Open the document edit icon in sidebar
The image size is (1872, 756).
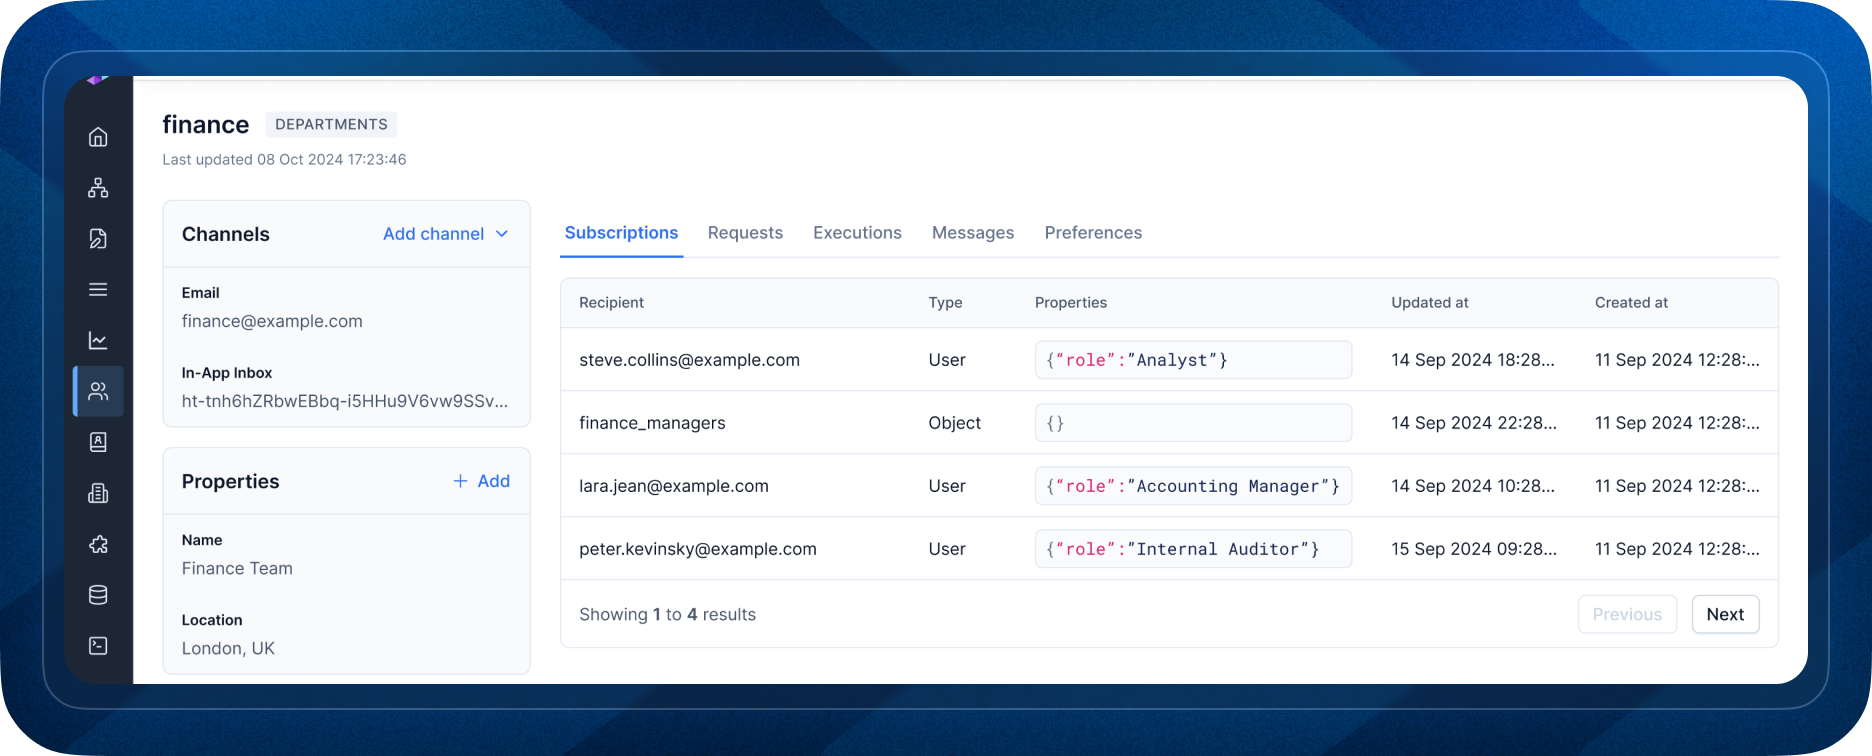point(98,239)
